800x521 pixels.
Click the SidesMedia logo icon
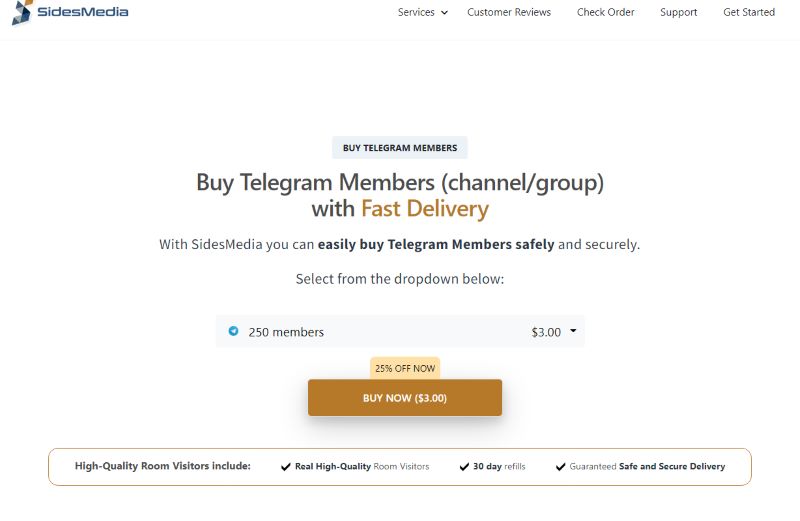(22, 12)
